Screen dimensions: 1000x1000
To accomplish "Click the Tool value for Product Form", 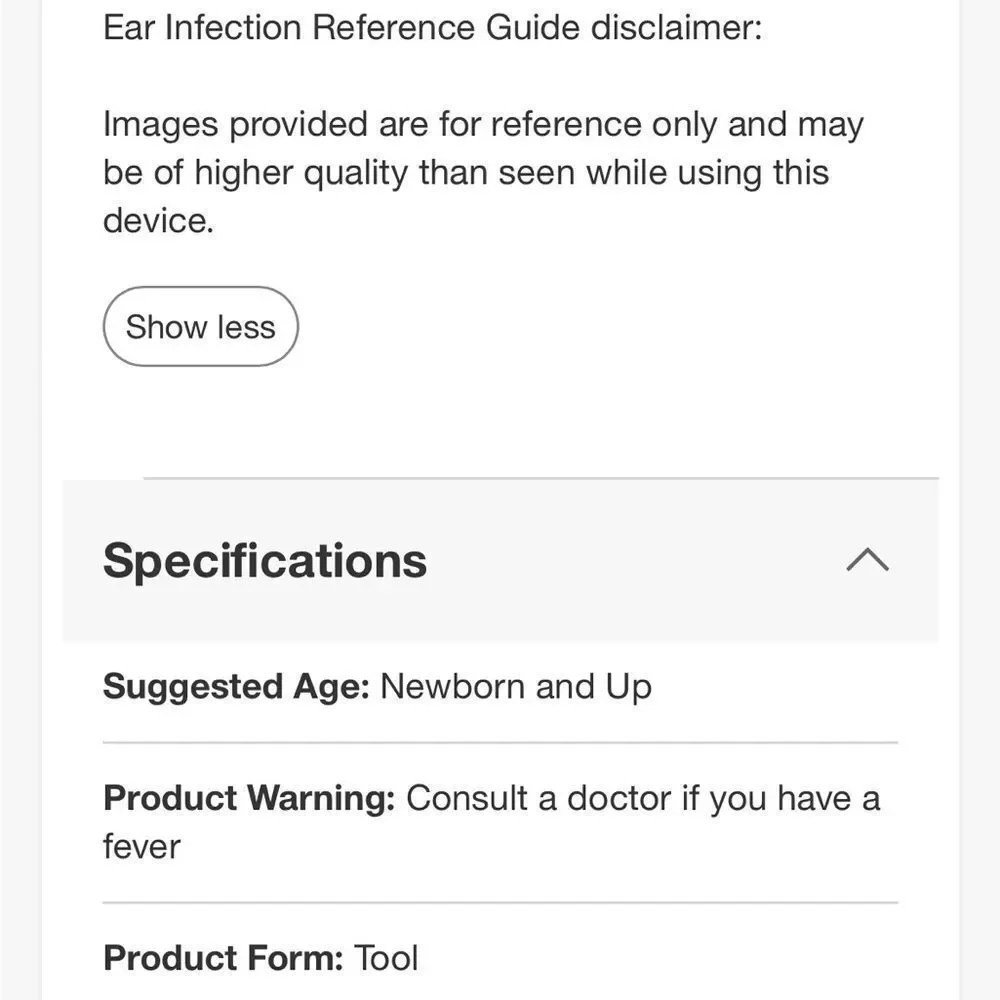I will click(x=386, y=958).
